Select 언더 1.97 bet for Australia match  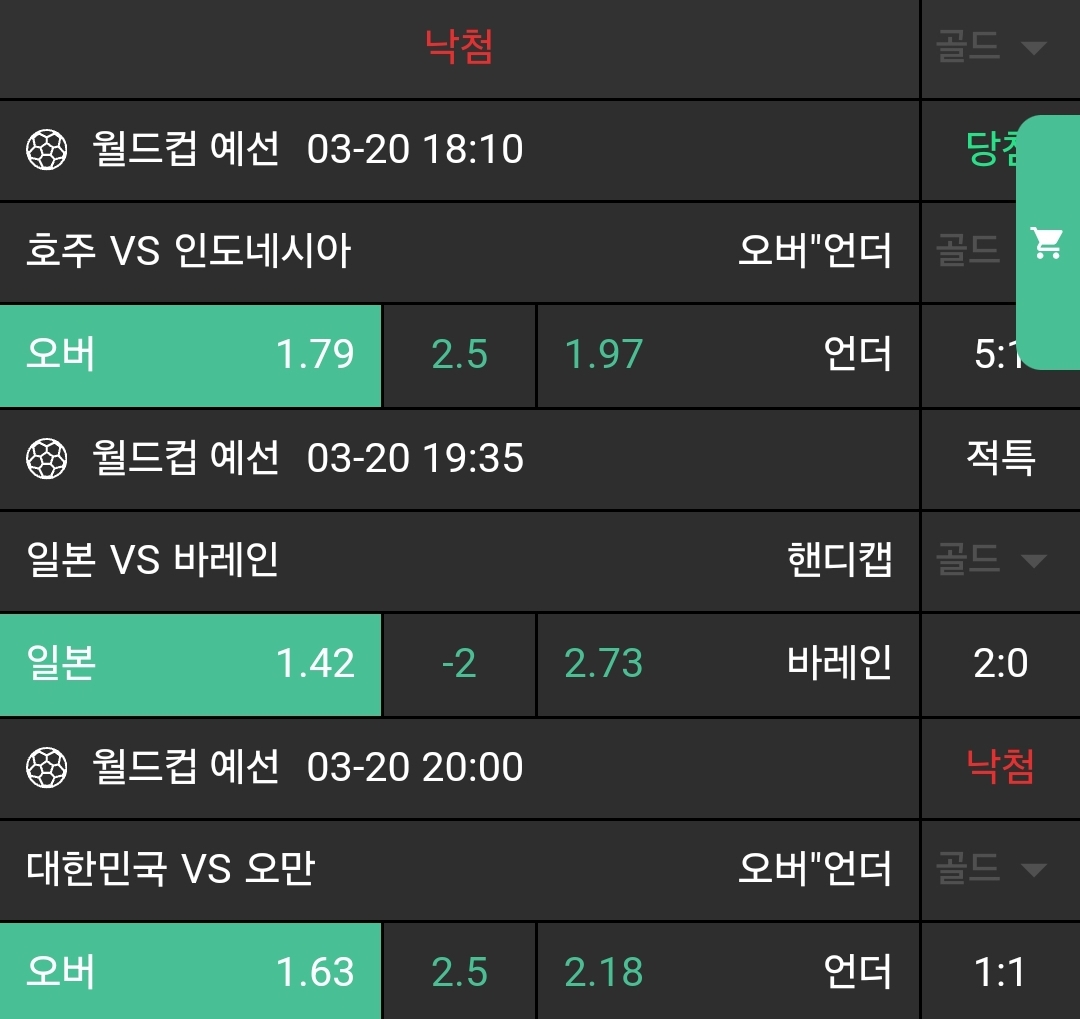tap(727, 355)
